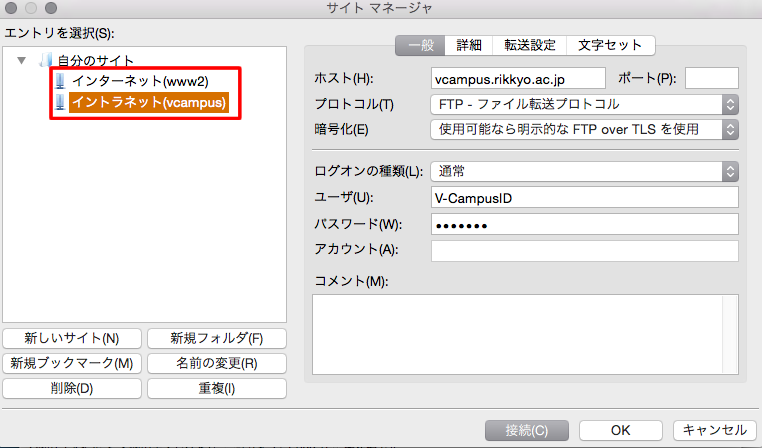This screenshot has width=762, height=448.
Task: Open the 文字セット tab
Action: coord(610,45)
